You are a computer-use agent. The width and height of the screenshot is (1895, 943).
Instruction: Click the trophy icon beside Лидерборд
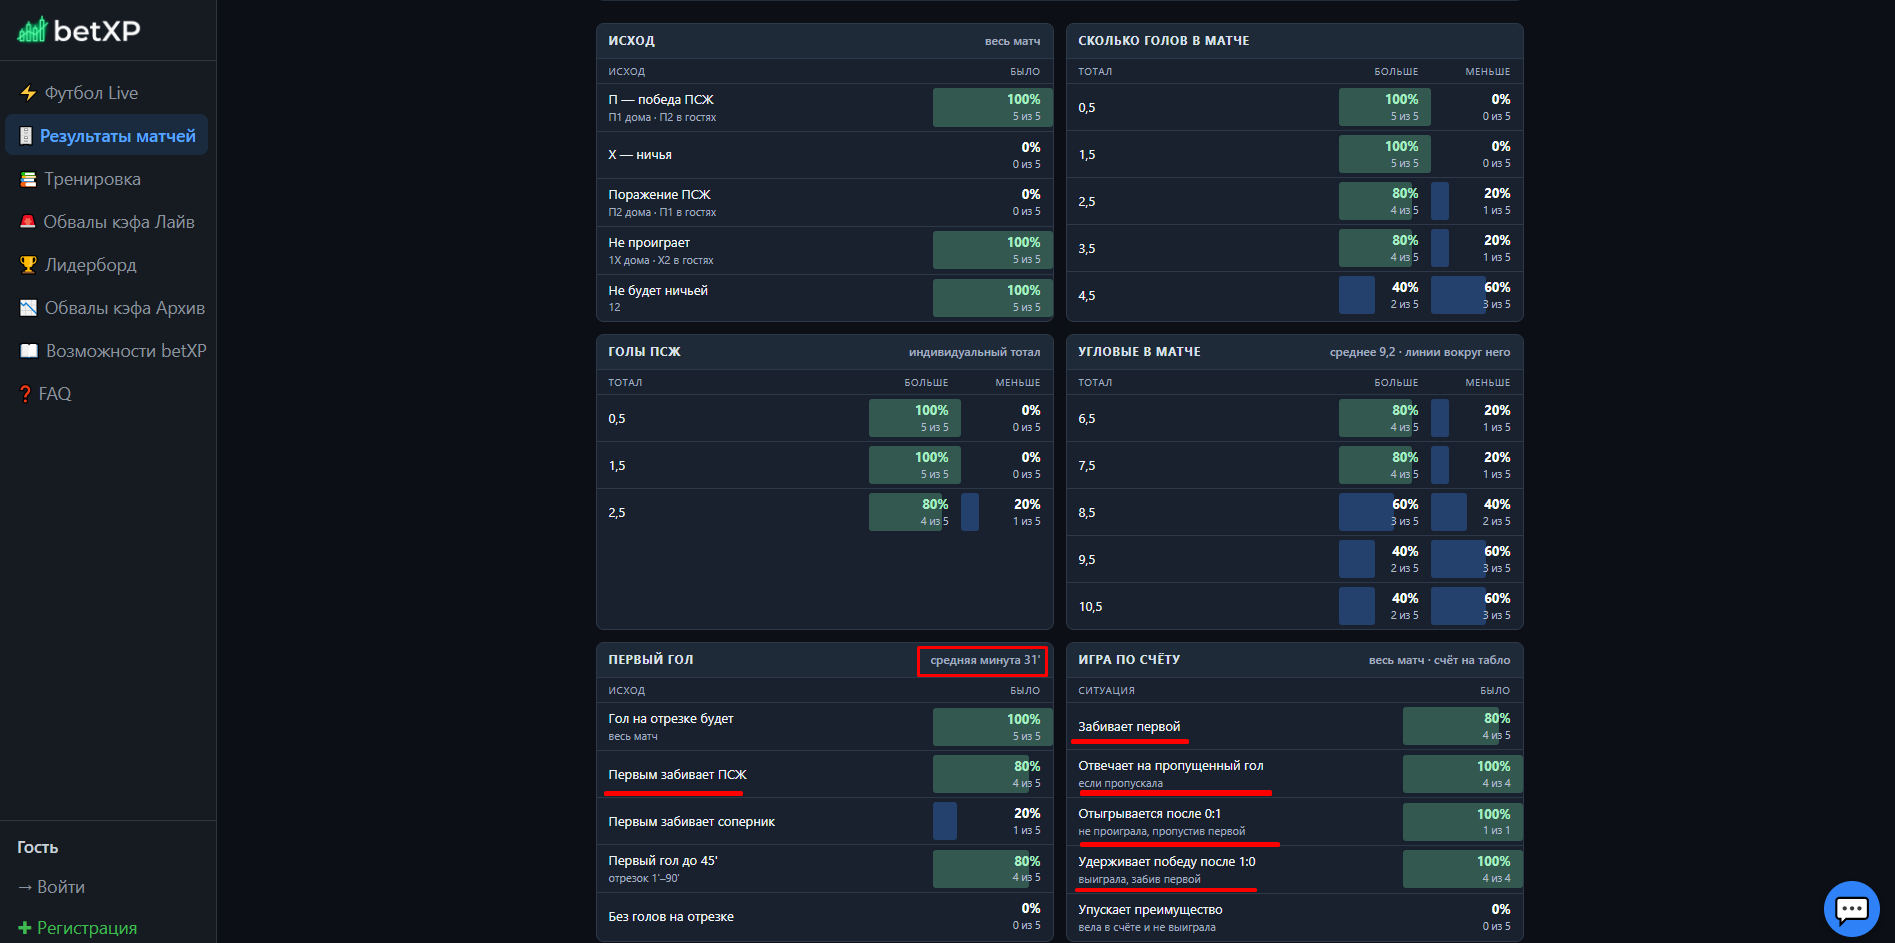(x=28, y=265)
